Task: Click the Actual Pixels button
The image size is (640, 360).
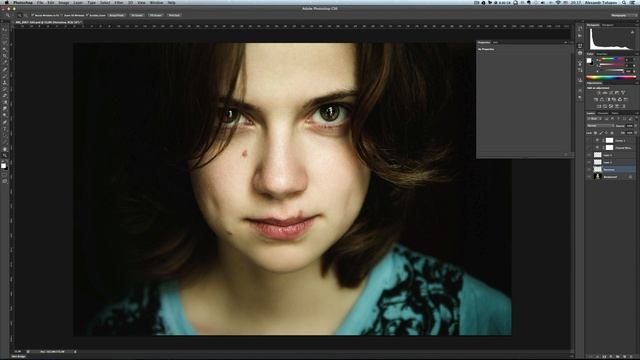Action: [x=117, y=15]
